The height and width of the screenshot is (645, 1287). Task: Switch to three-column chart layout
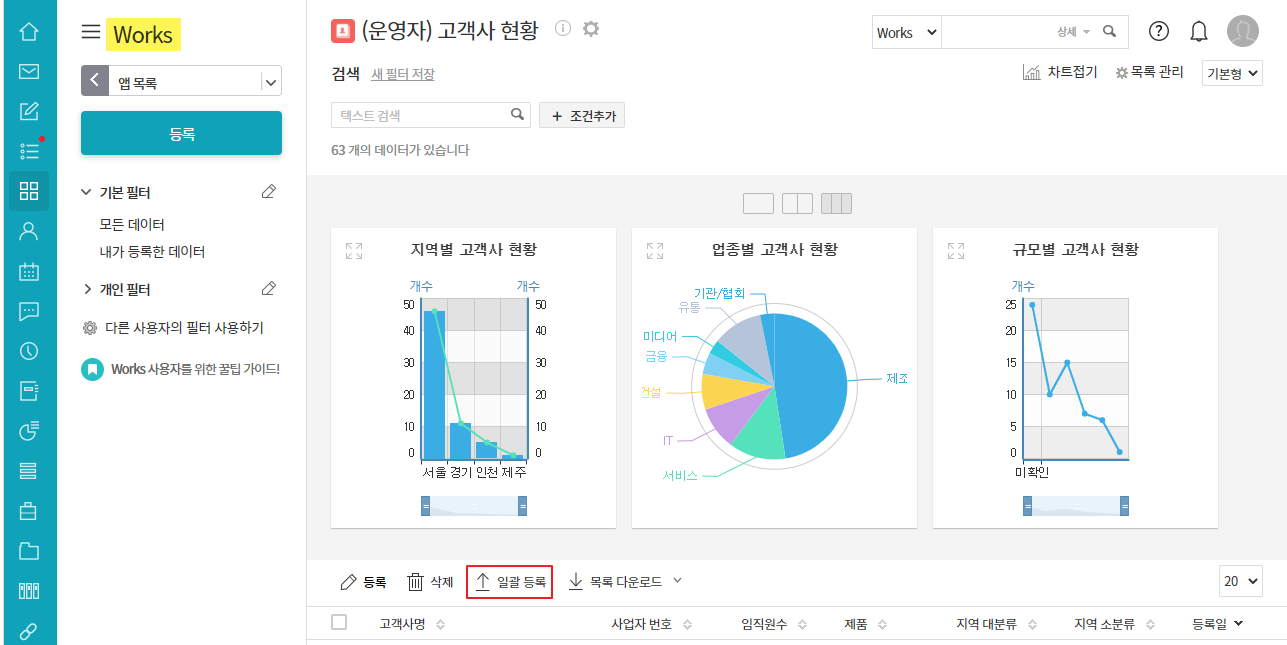pos(836,204)
